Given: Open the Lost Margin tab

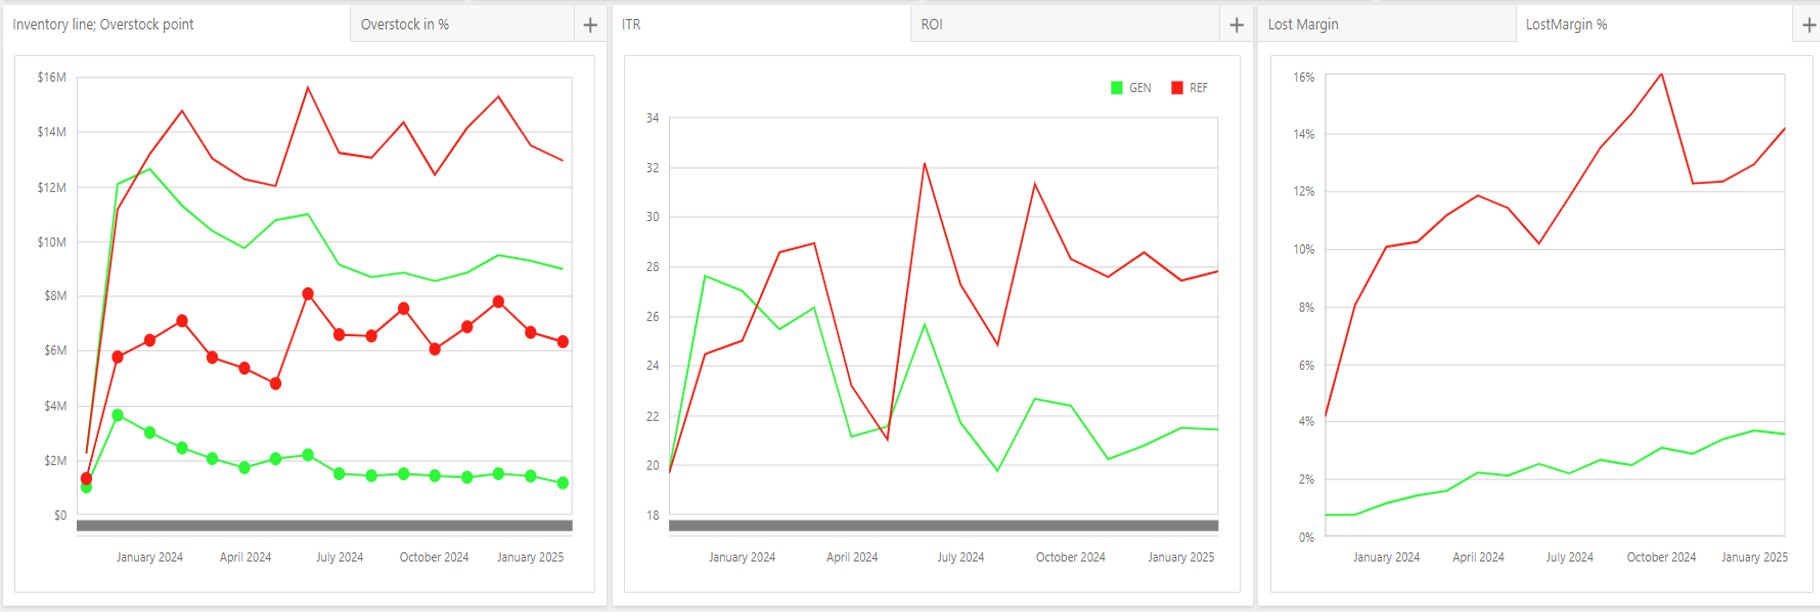Looking at the screenshot, I should tap(1388, 25).
